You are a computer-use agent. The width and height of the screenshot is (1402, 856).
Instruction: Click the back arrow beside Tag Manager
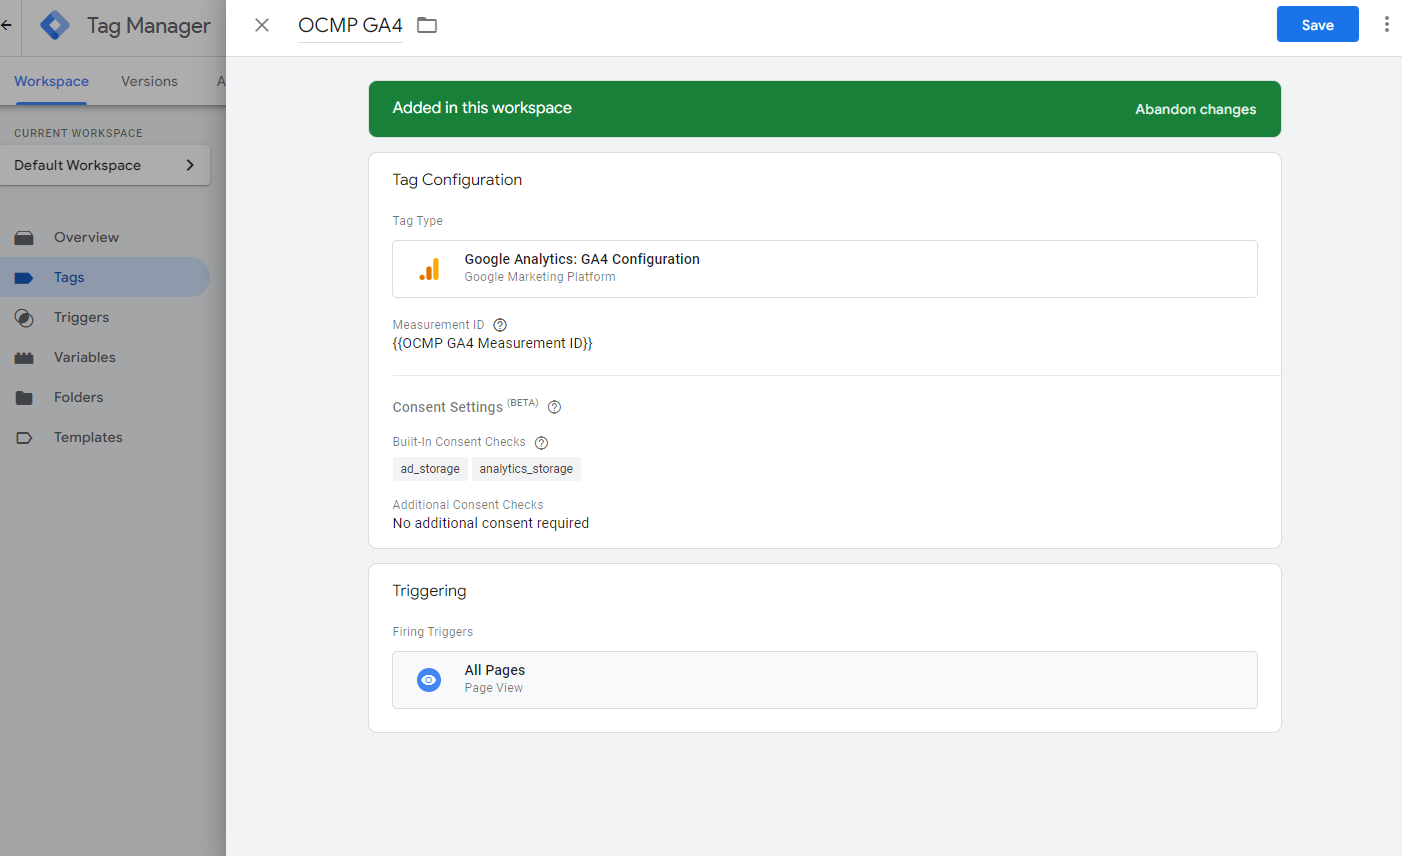point(6,25)
